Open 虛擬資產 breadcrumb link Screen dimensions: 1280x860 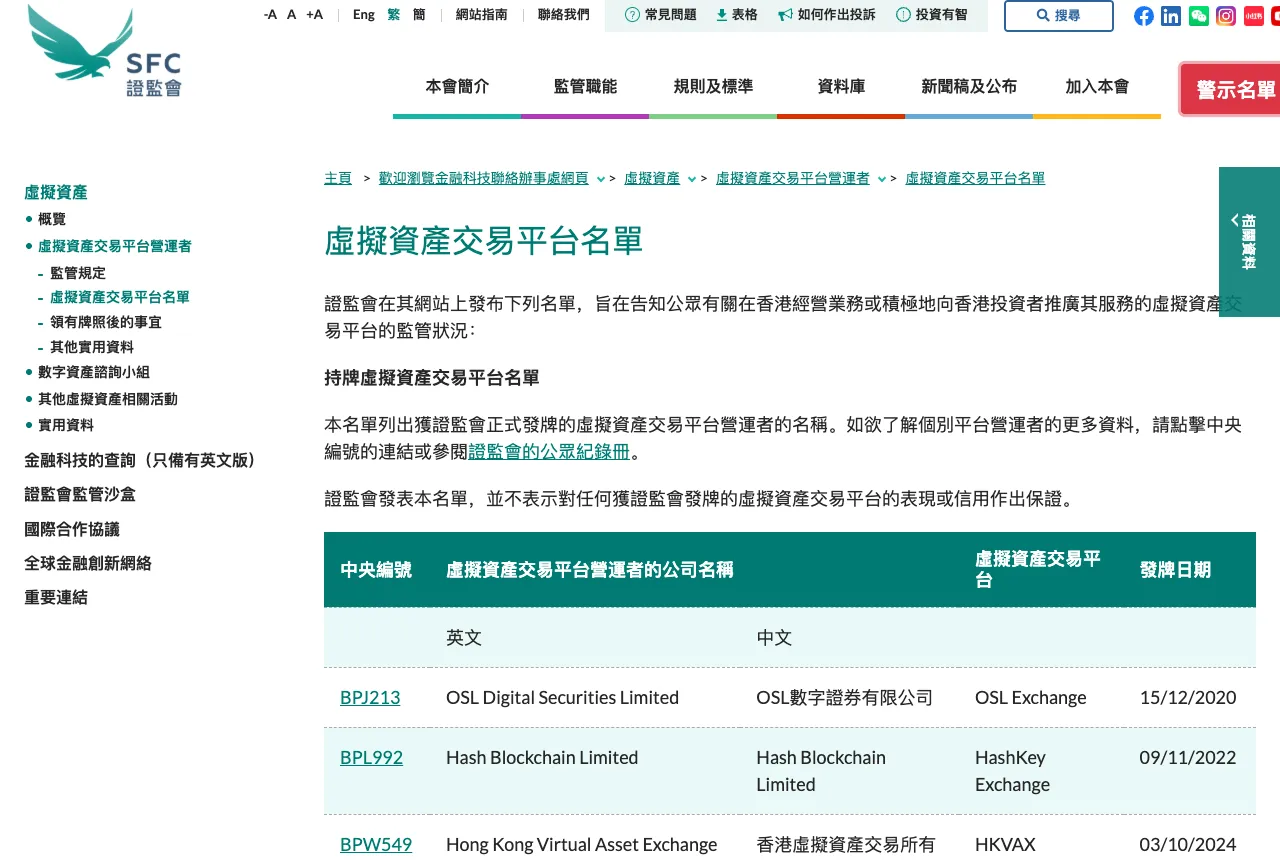pyautogui.click(x=652, y=178)
